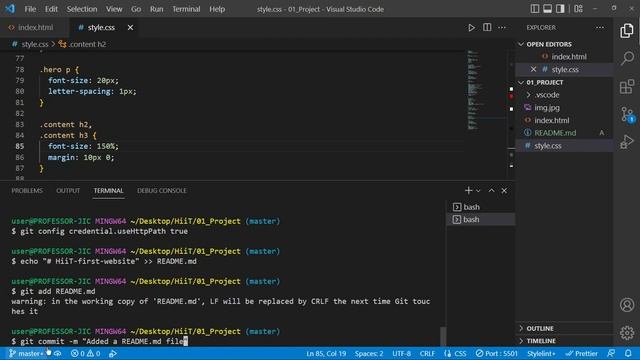Open the Manage gear icon
The height and width of the screenshot is (360, 640).
tap(627, 333)
